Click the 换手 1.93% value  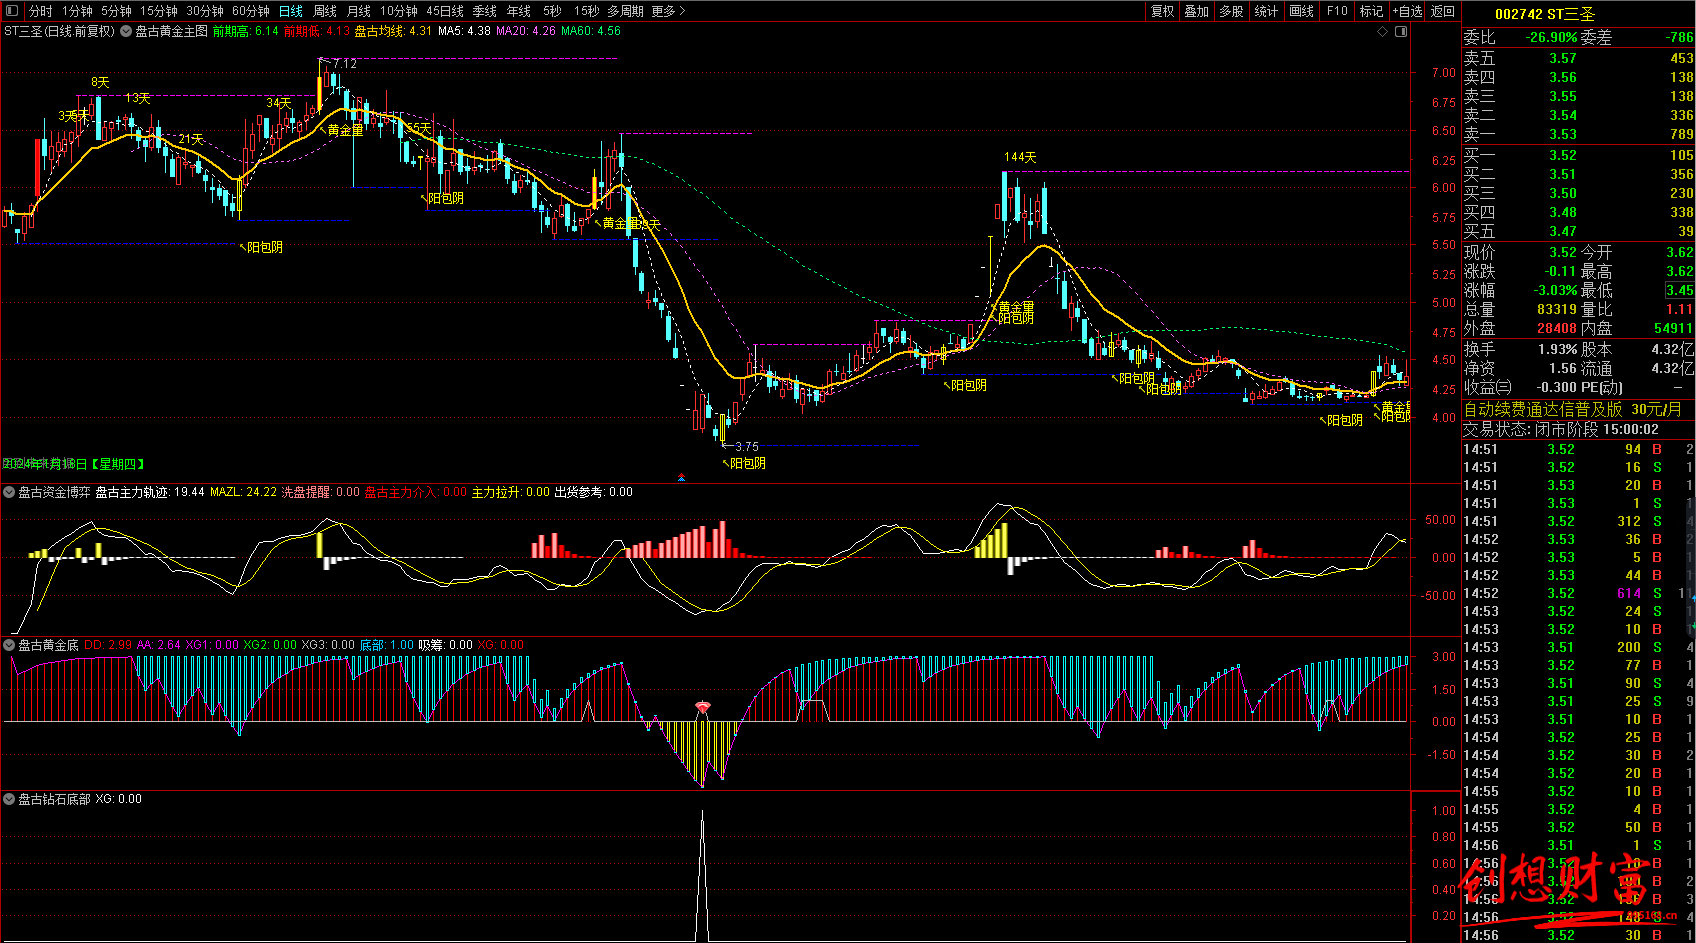(1557, 349)
